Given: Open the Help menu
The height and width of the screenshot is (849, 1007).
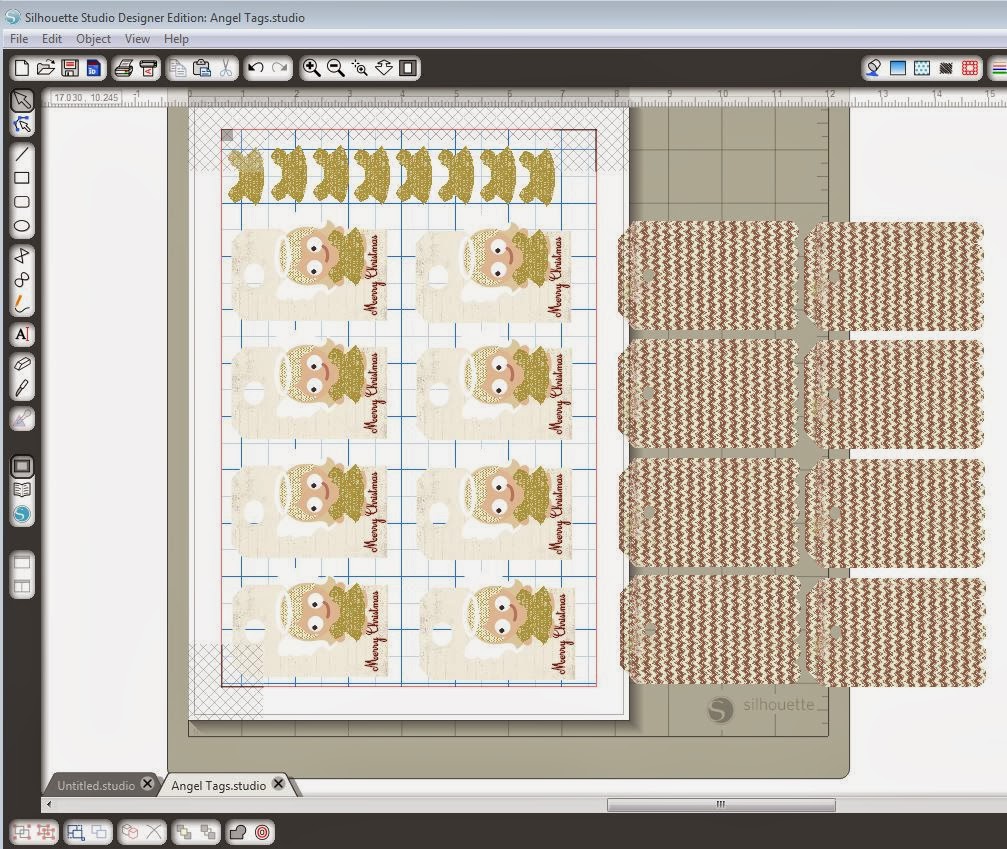Looking at the screenshot, I should pyautogui.click(x=176, y=39).
